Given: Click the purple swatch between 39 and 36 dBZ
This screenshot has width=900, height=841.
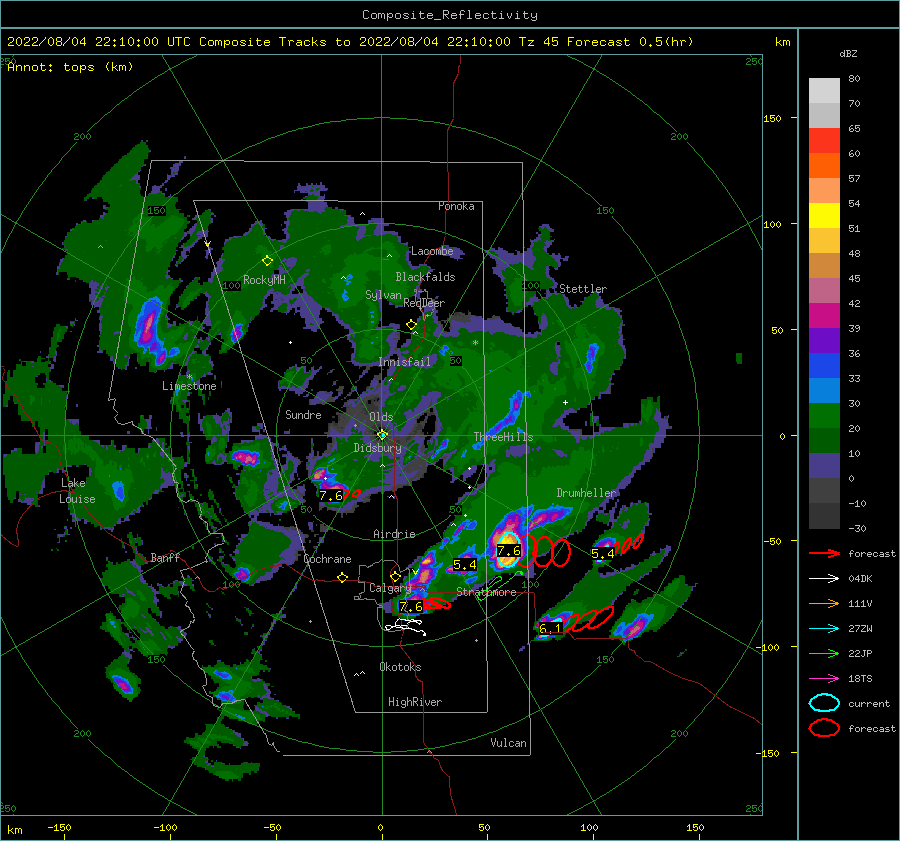Looking at the screenshot, I should click(824, 341).
